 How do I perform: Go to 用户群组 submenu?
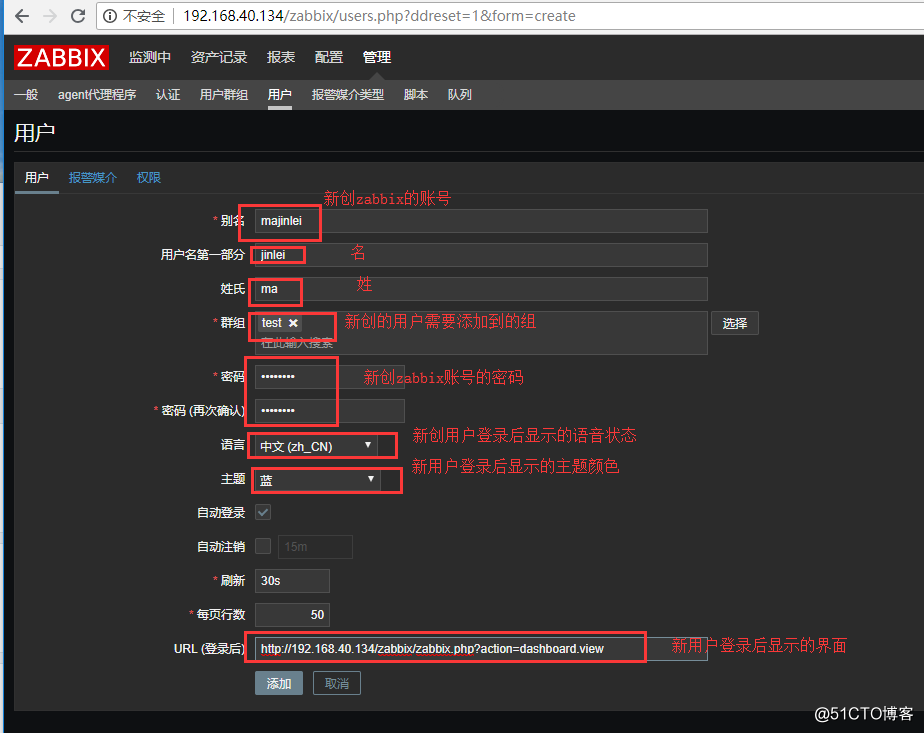coord(223,94)
